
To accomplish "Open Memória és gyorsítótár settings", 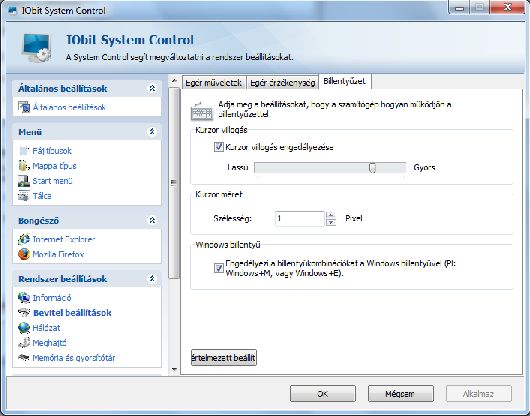I will (74, 358).
